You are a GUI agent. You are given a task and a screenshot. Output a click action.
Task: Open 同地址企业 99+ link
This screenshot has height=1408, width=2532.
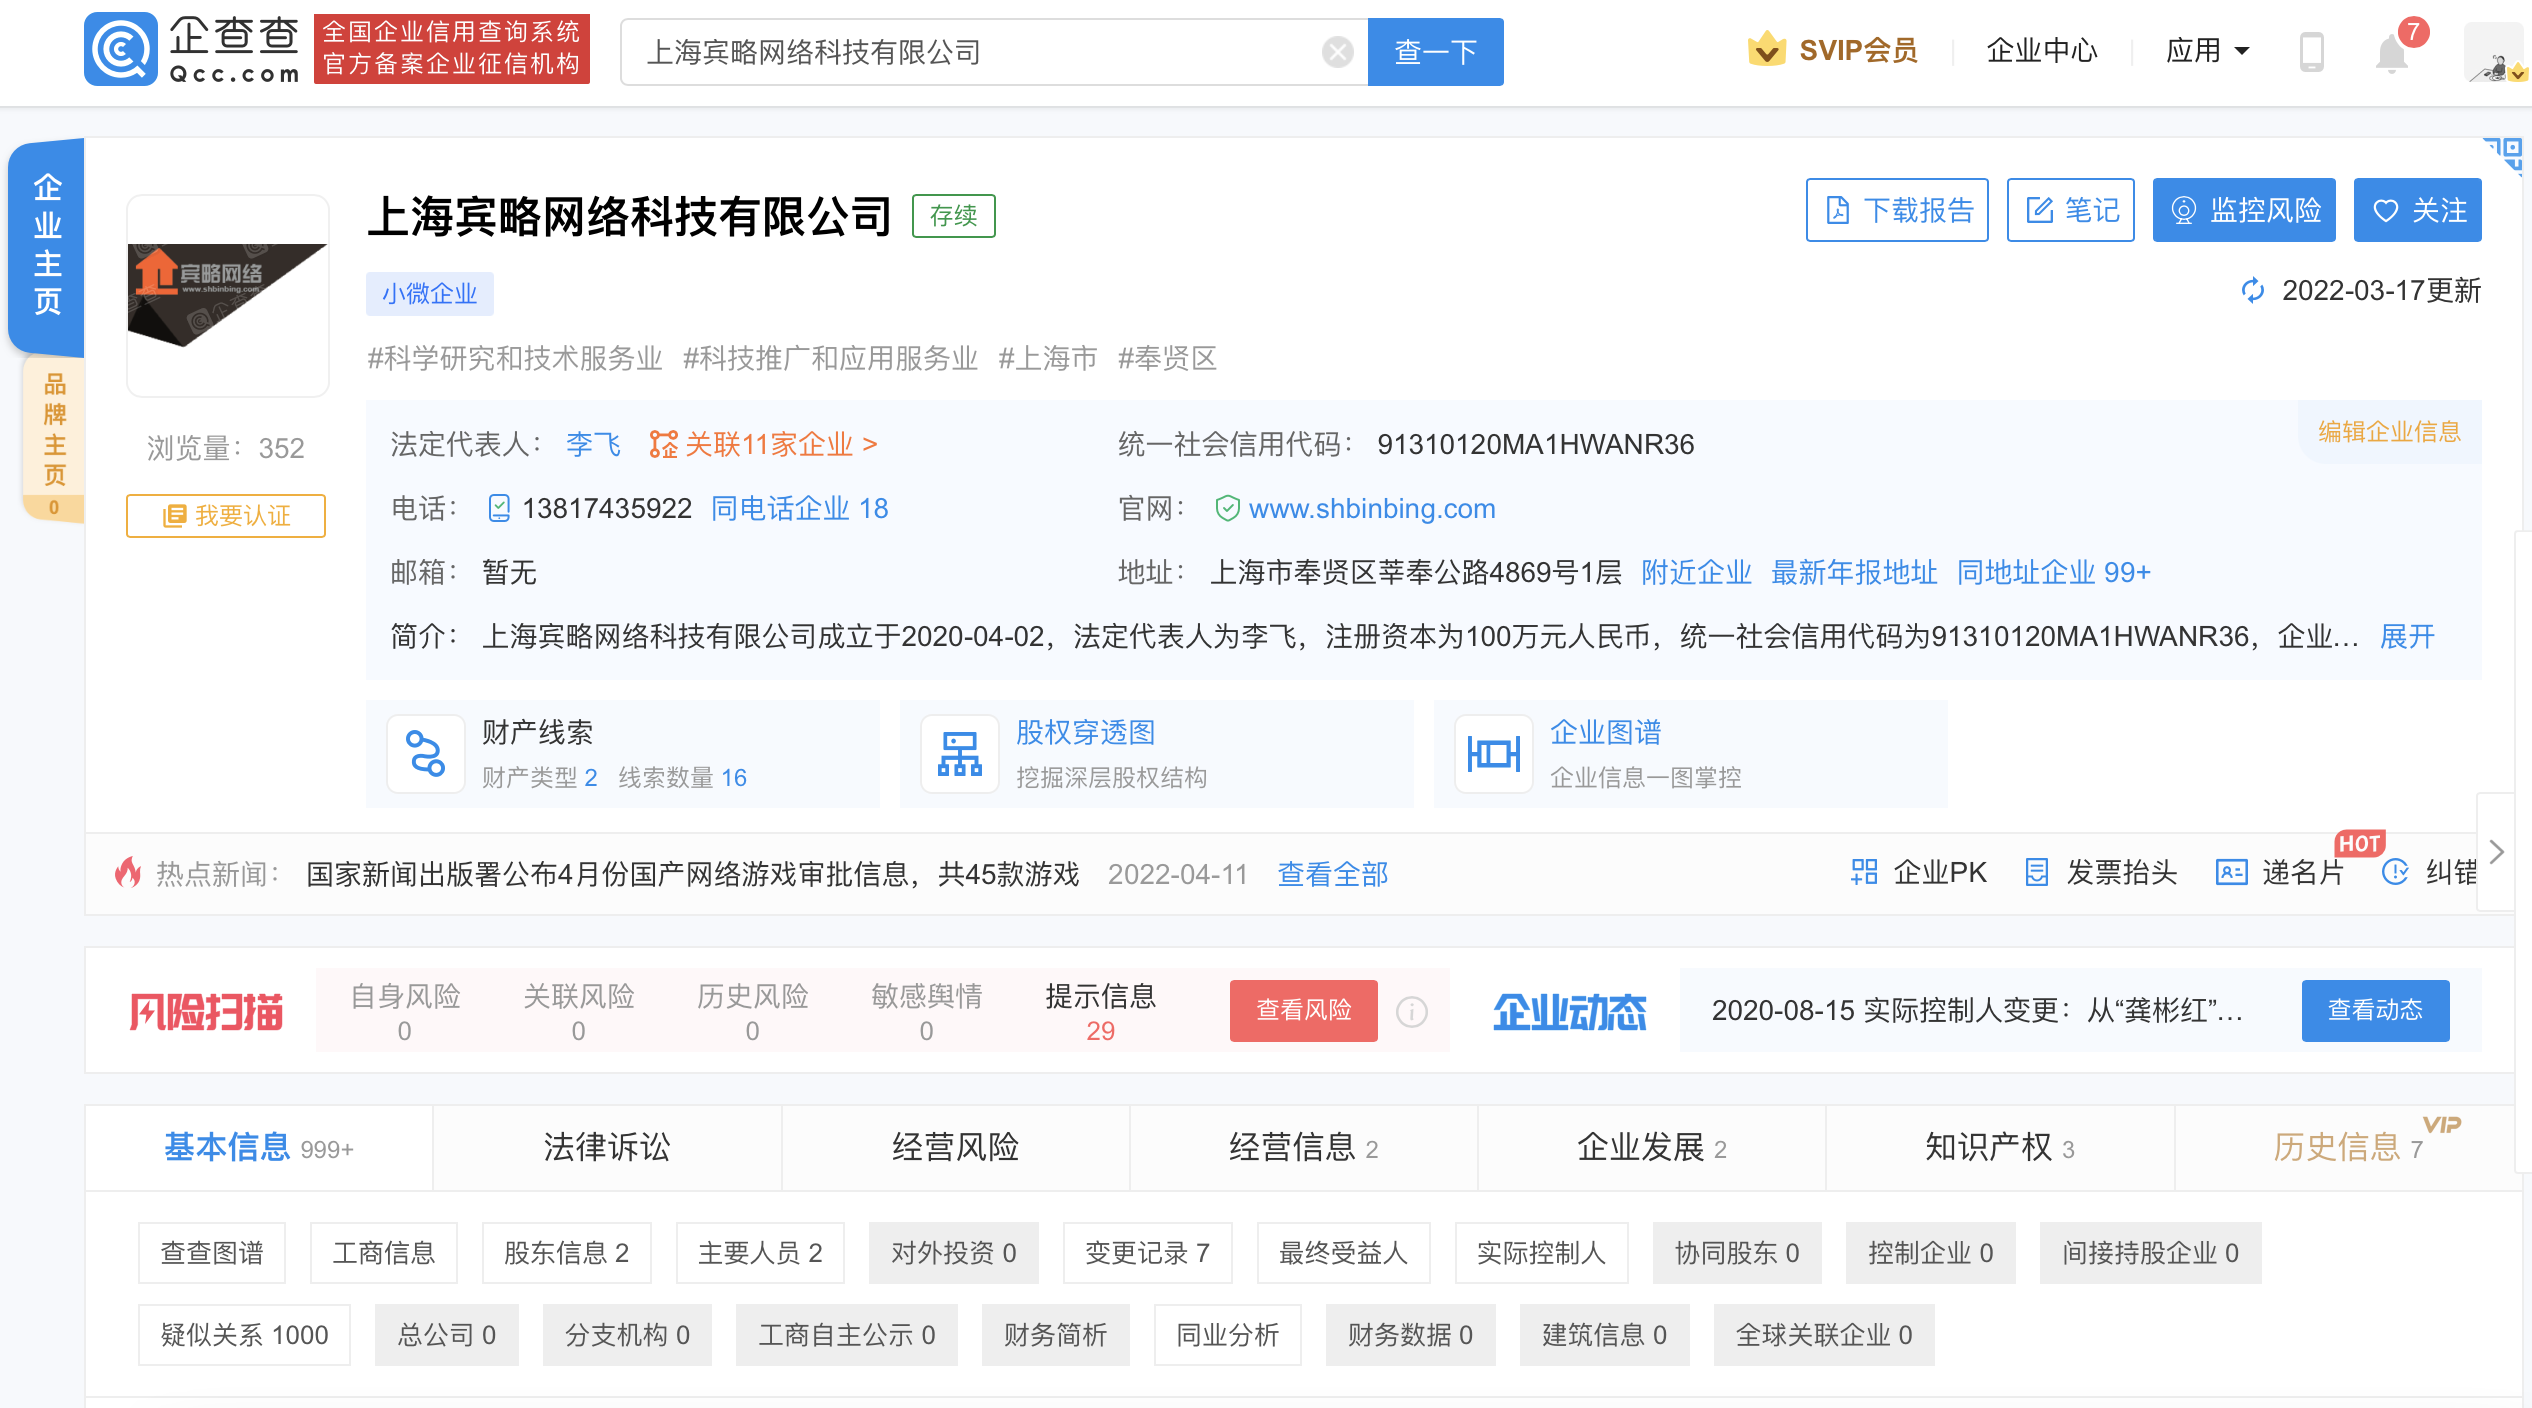[2054, 573]
